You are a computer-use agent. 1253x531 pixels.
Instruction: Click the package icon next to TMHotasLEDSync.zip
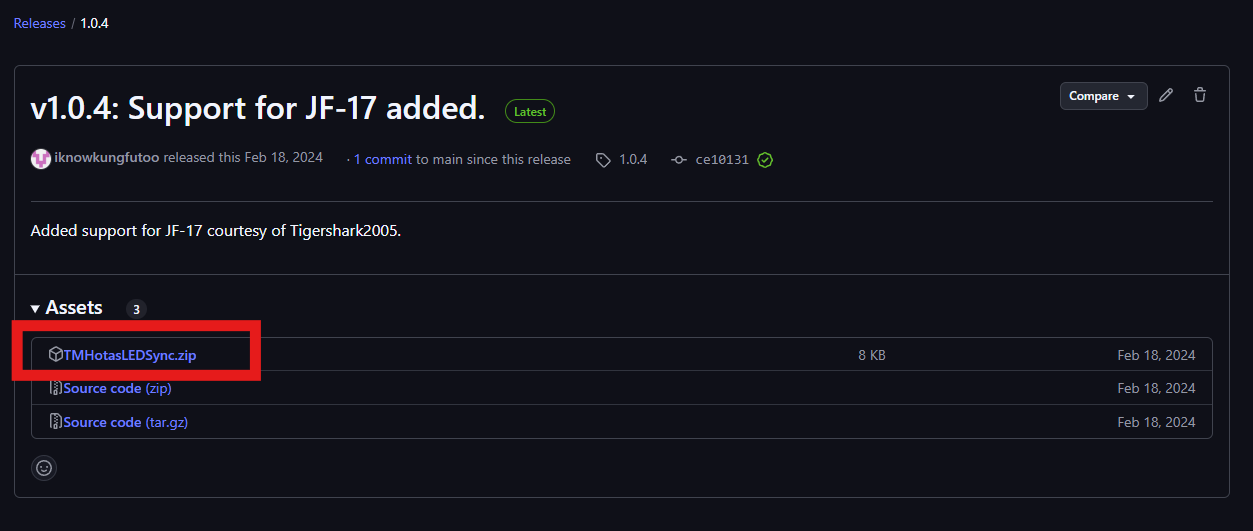point(56,355)
